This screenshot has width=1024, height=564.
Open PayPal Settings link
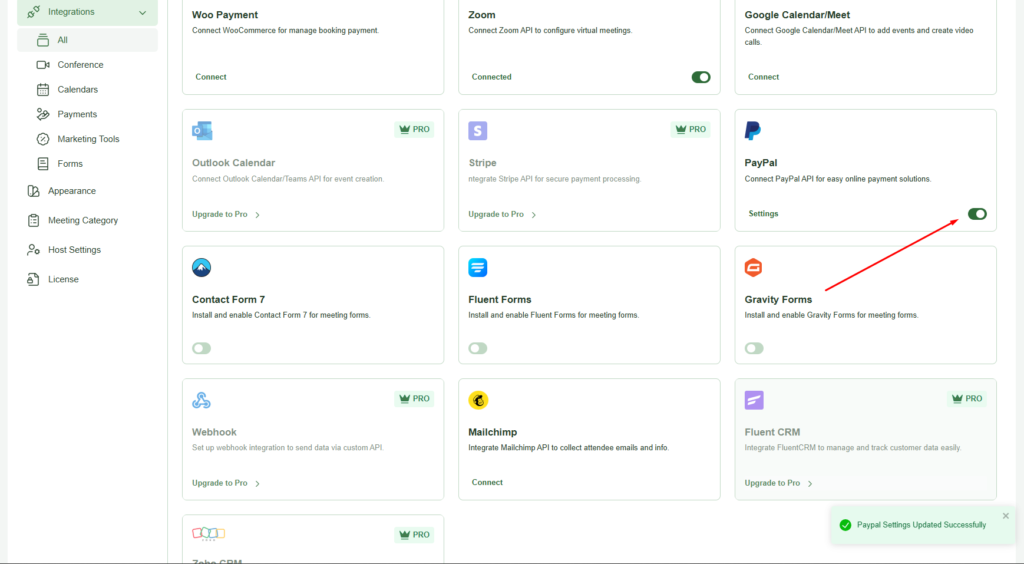763,213
